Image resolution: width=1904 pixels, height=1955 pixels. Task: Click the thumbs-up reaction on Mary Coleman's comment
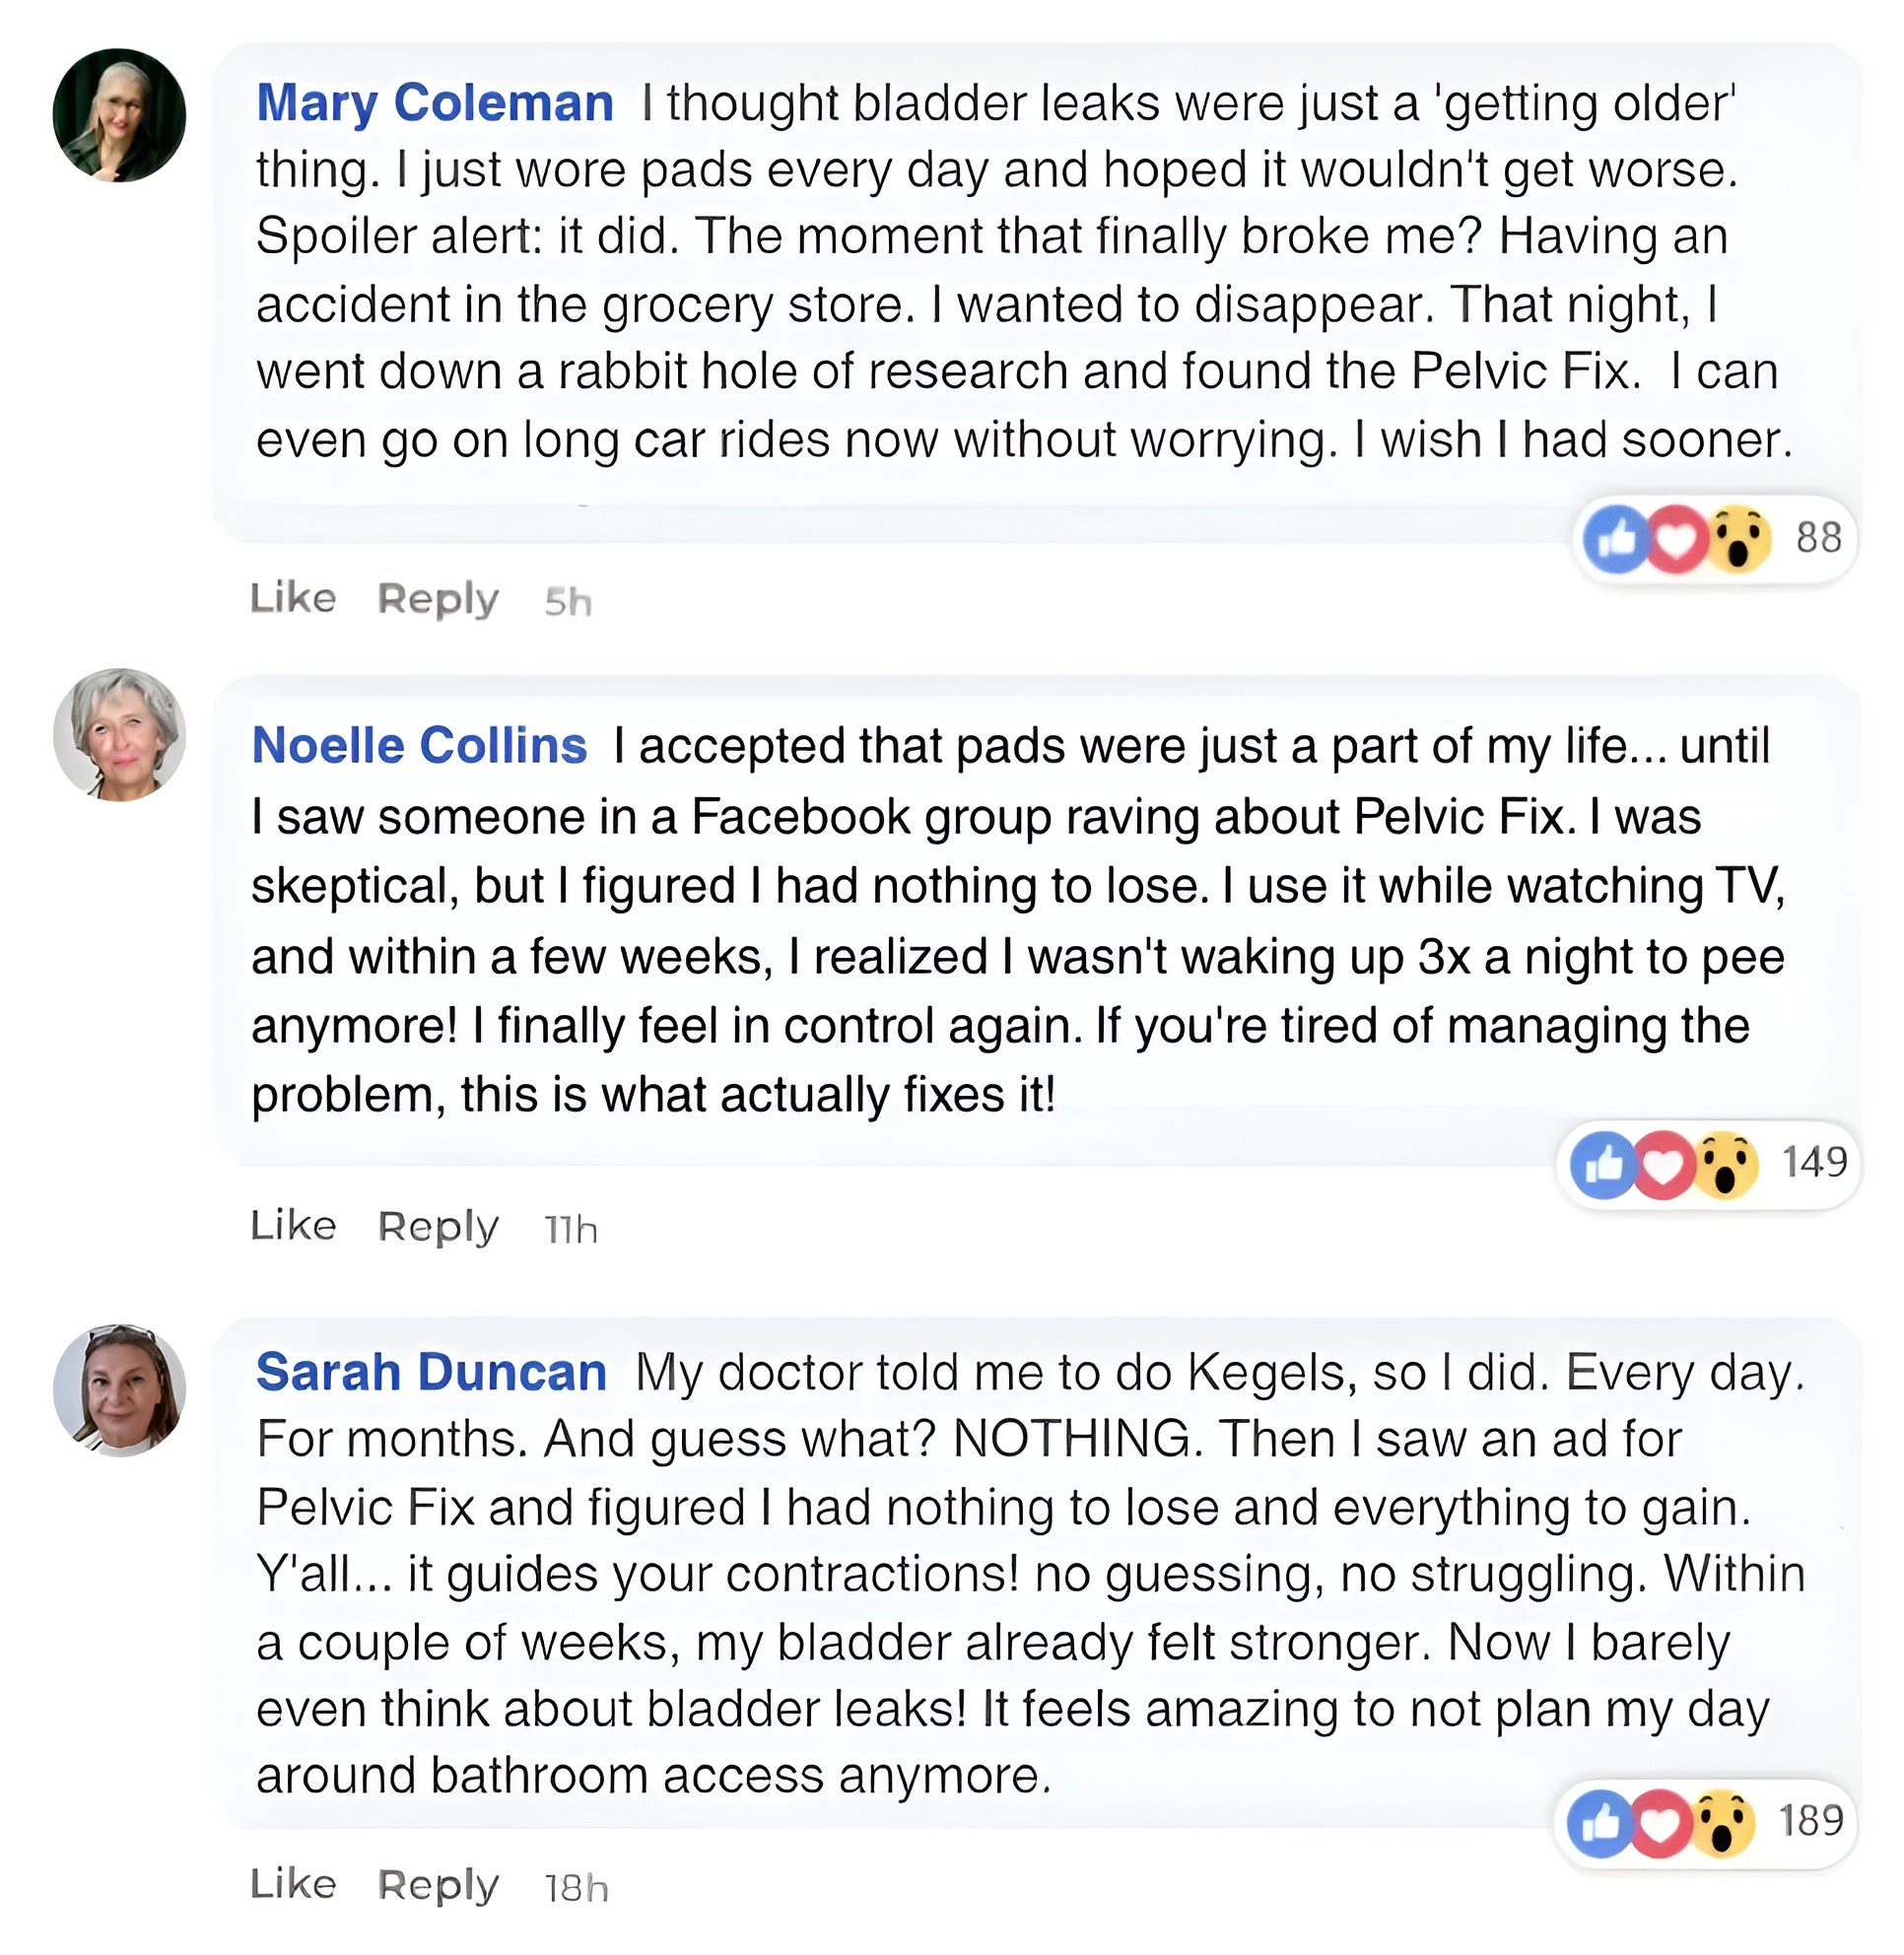[x=1617, y=539]
